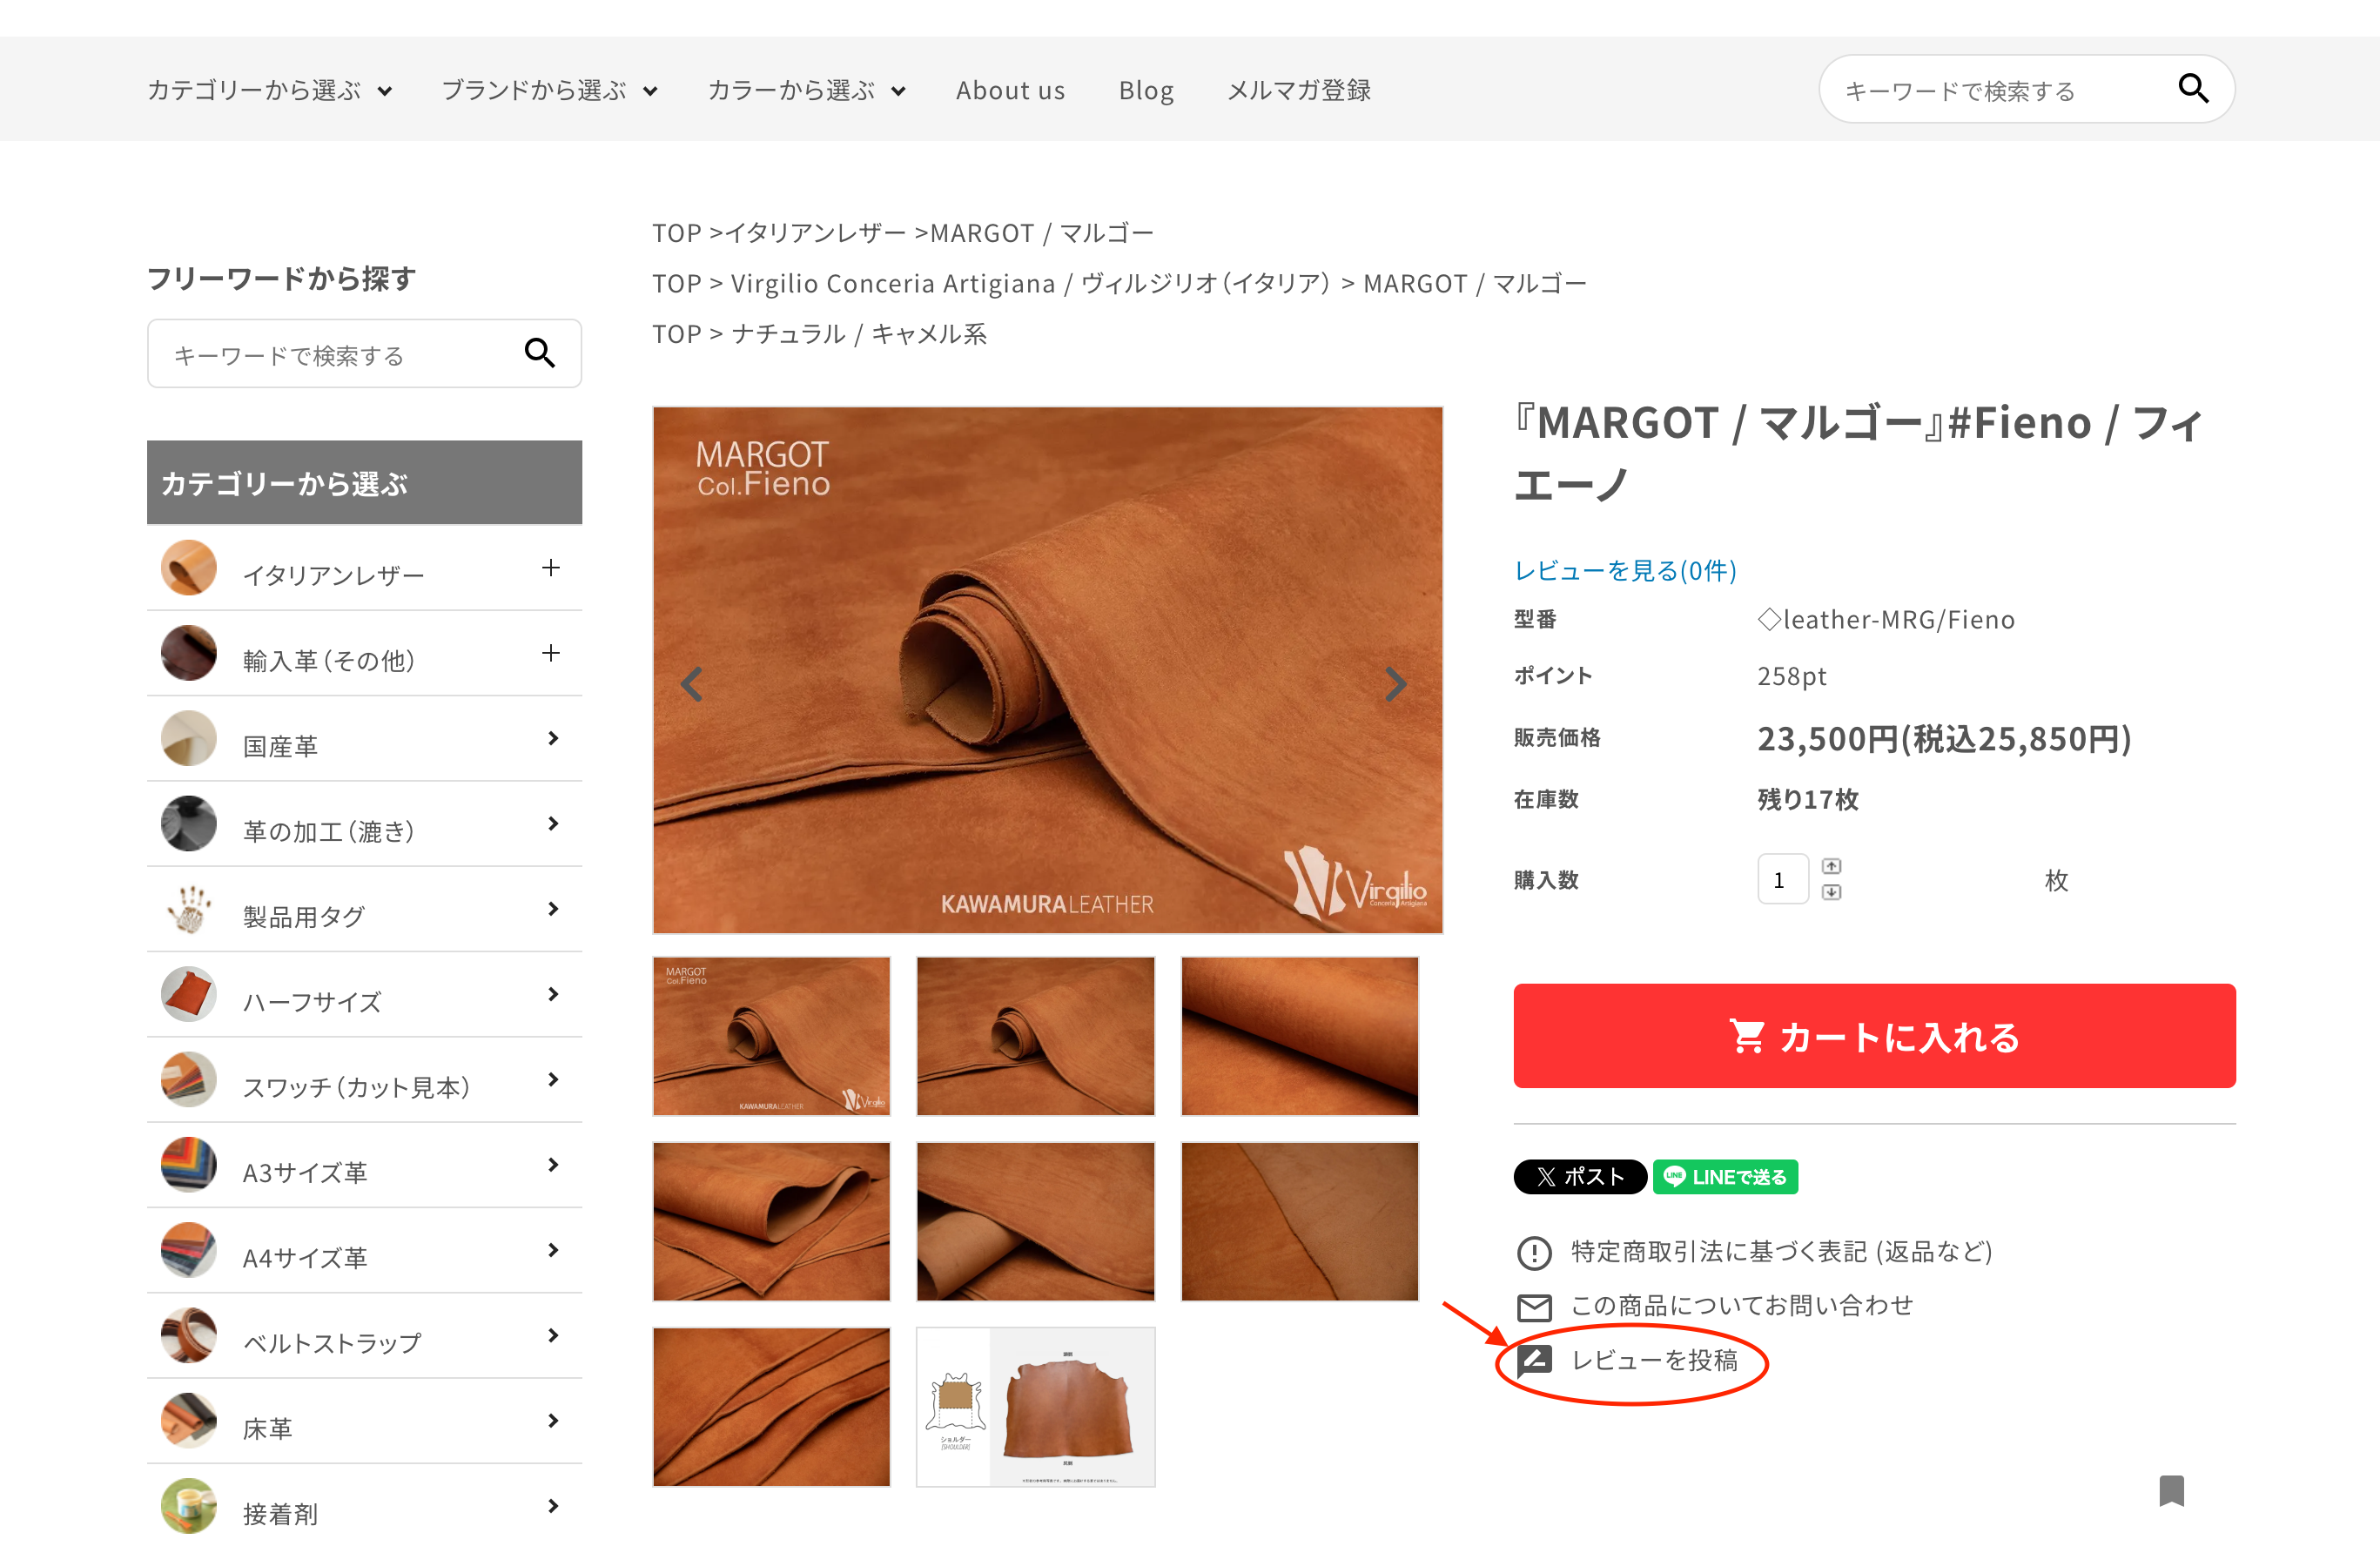
Task: Click the 国産革 category round icon
Action: [x=189, y=738]
